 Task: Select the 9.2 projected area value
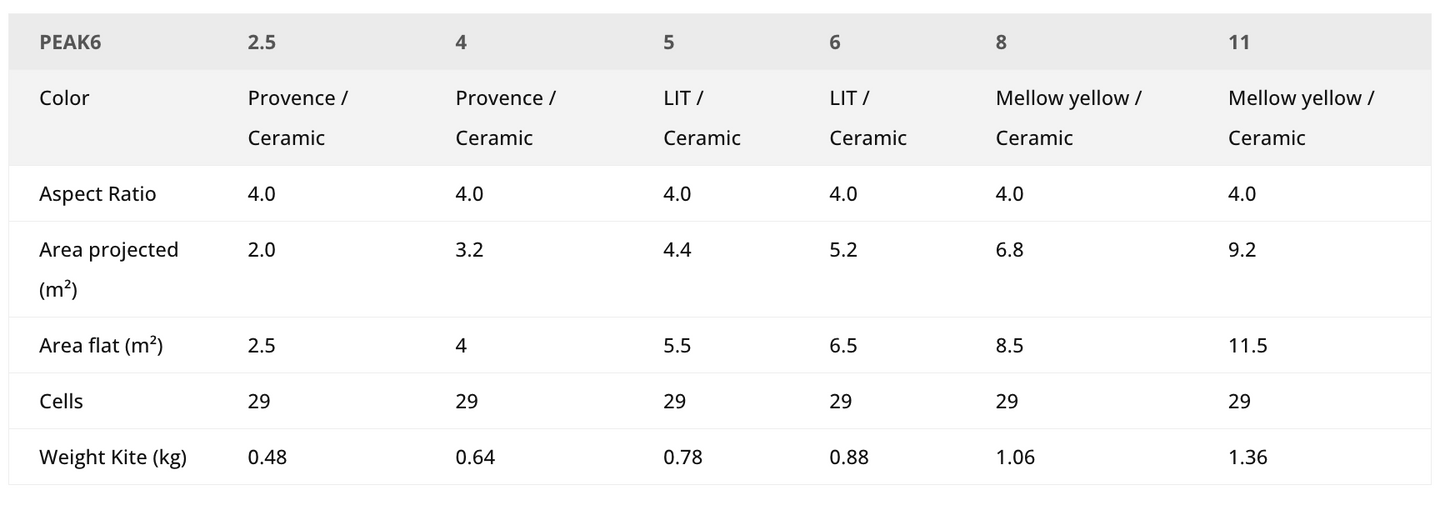coord(1242,250)
